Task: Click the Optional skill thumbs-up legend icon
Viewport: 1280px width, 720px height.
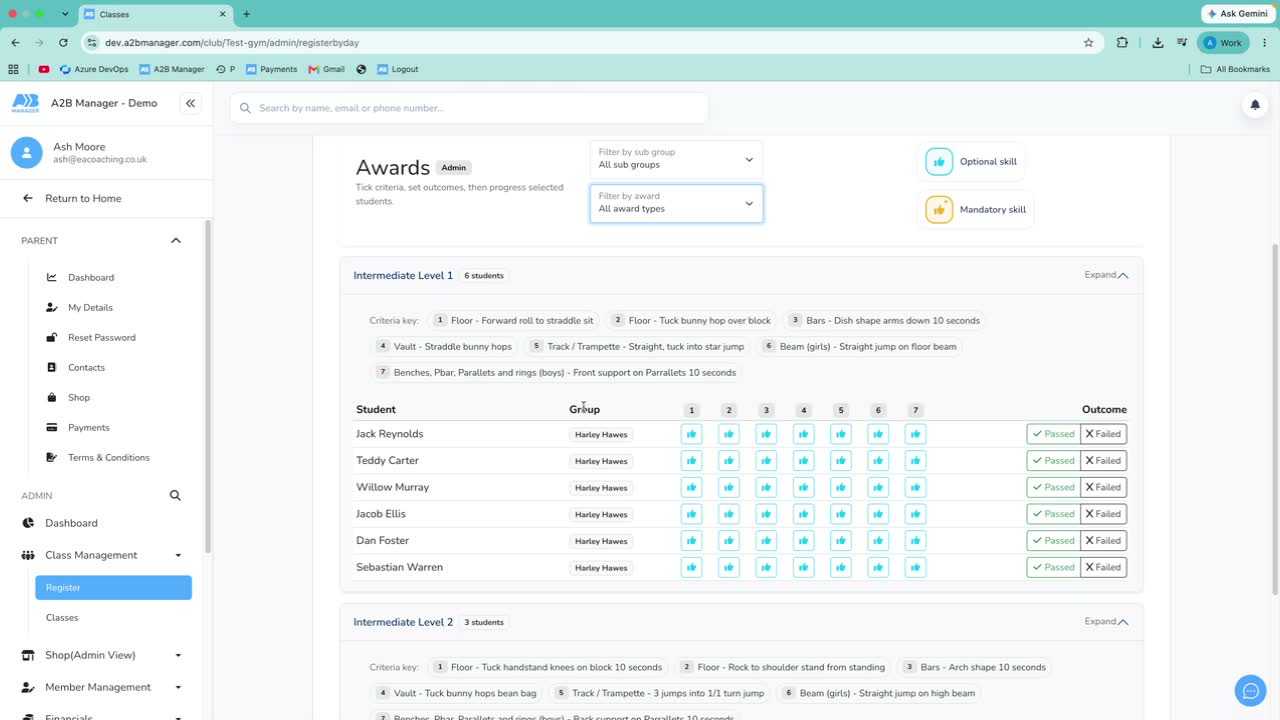Action: point(939,162)
